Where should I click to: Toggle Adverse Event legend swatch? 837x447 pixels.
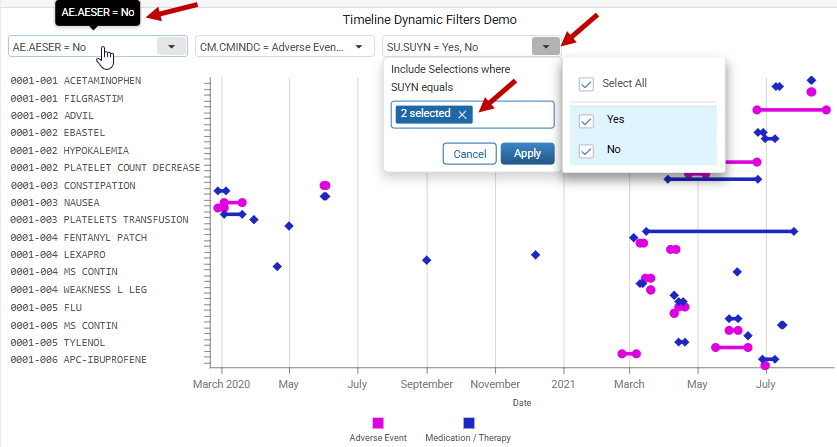378,423
